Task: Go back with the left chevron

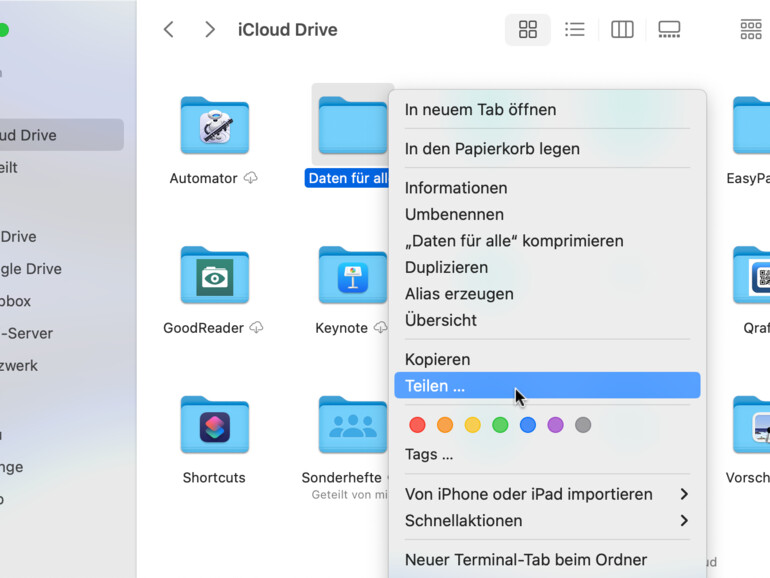Action: 169,29
